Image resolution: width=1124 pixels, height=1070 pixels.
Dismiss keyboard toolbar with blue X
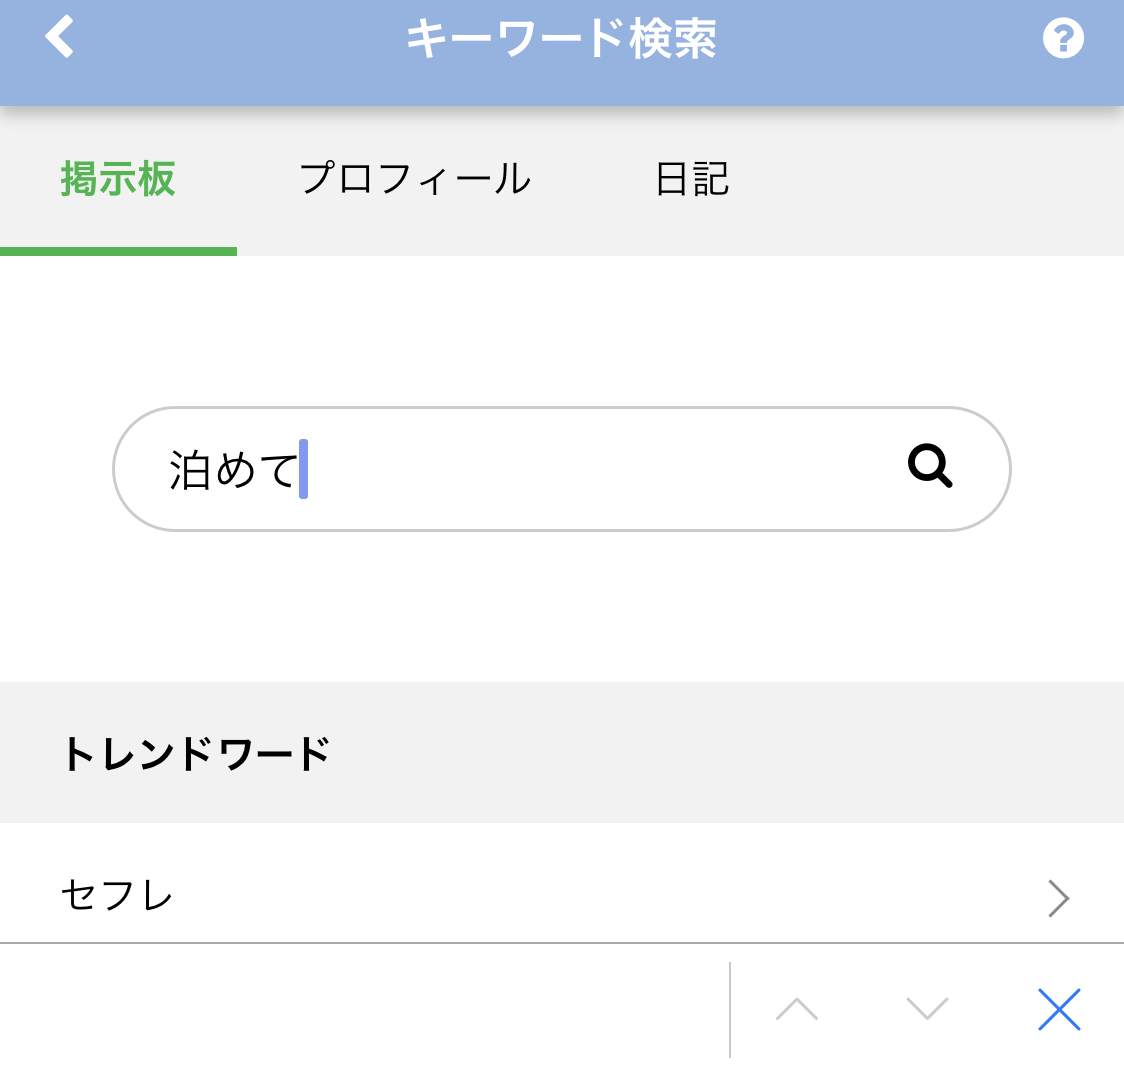pyautogui.click(x=1059, y=1009)
